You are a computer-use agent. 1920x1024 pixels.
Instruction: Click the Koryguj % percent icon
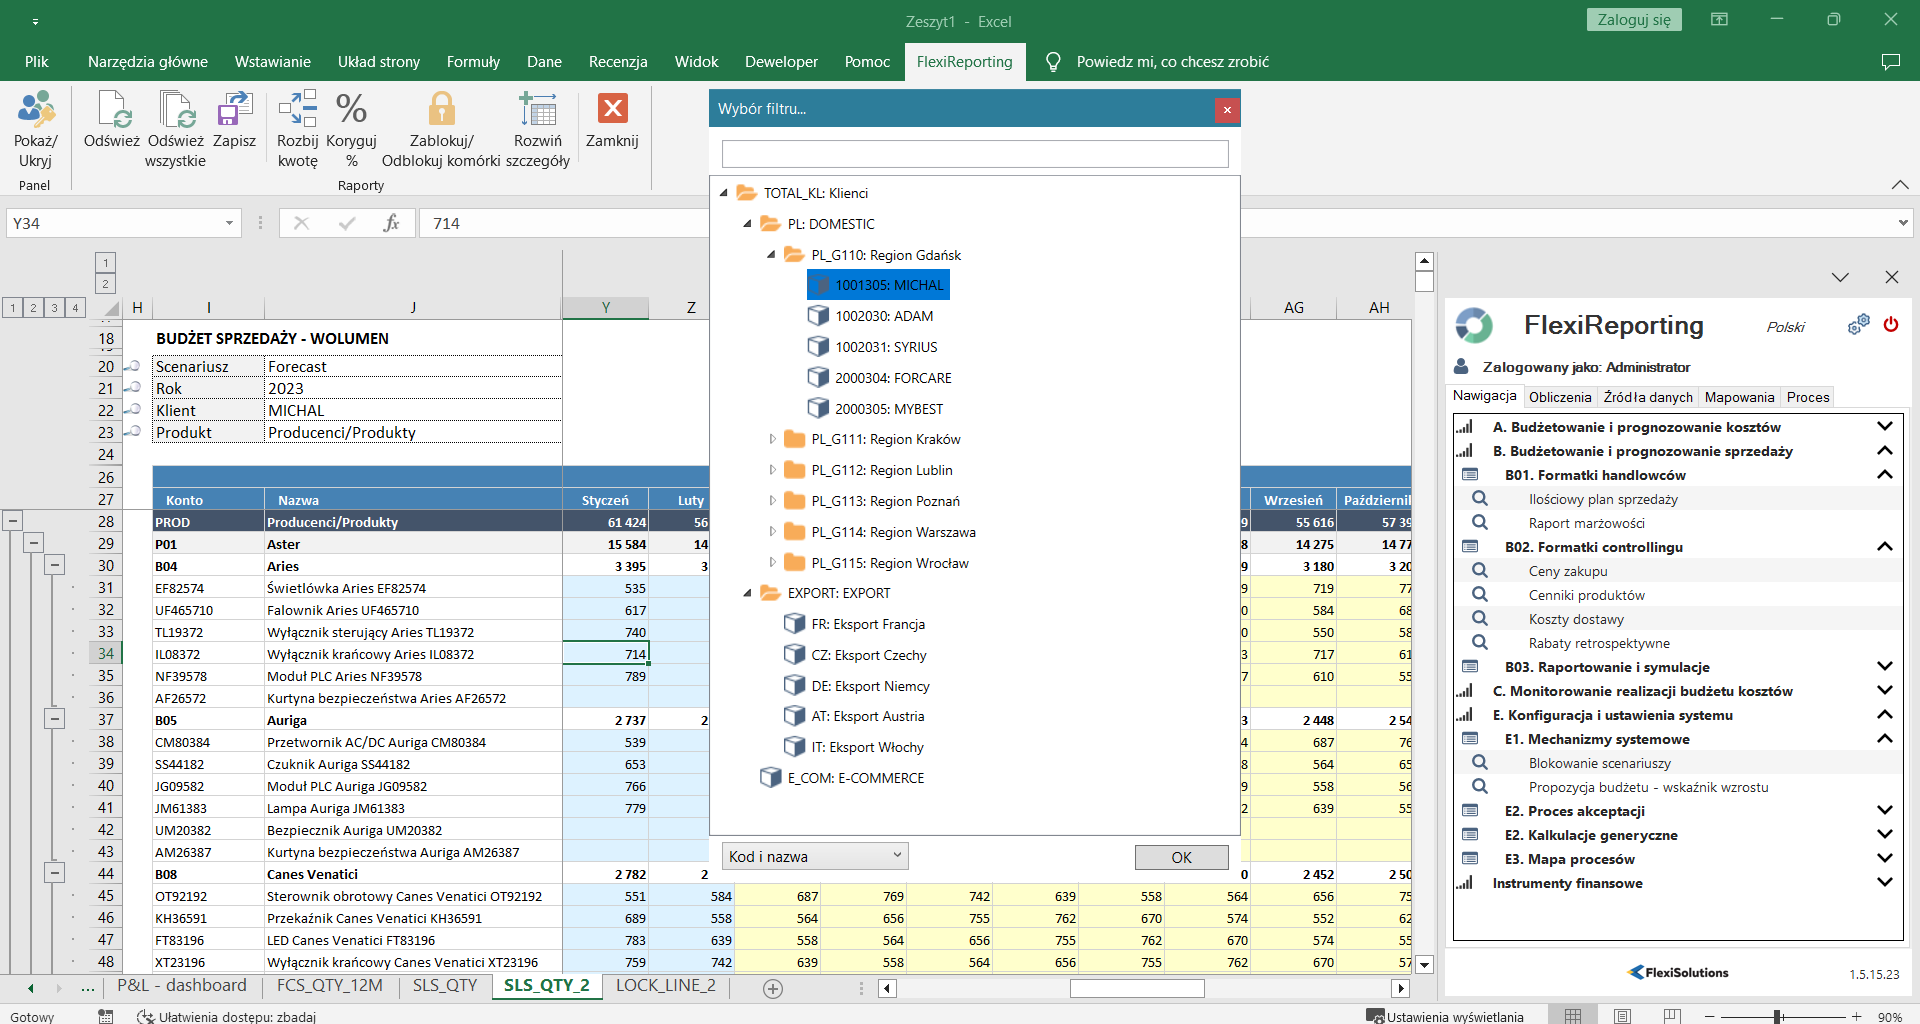click(x=351, y=110)
